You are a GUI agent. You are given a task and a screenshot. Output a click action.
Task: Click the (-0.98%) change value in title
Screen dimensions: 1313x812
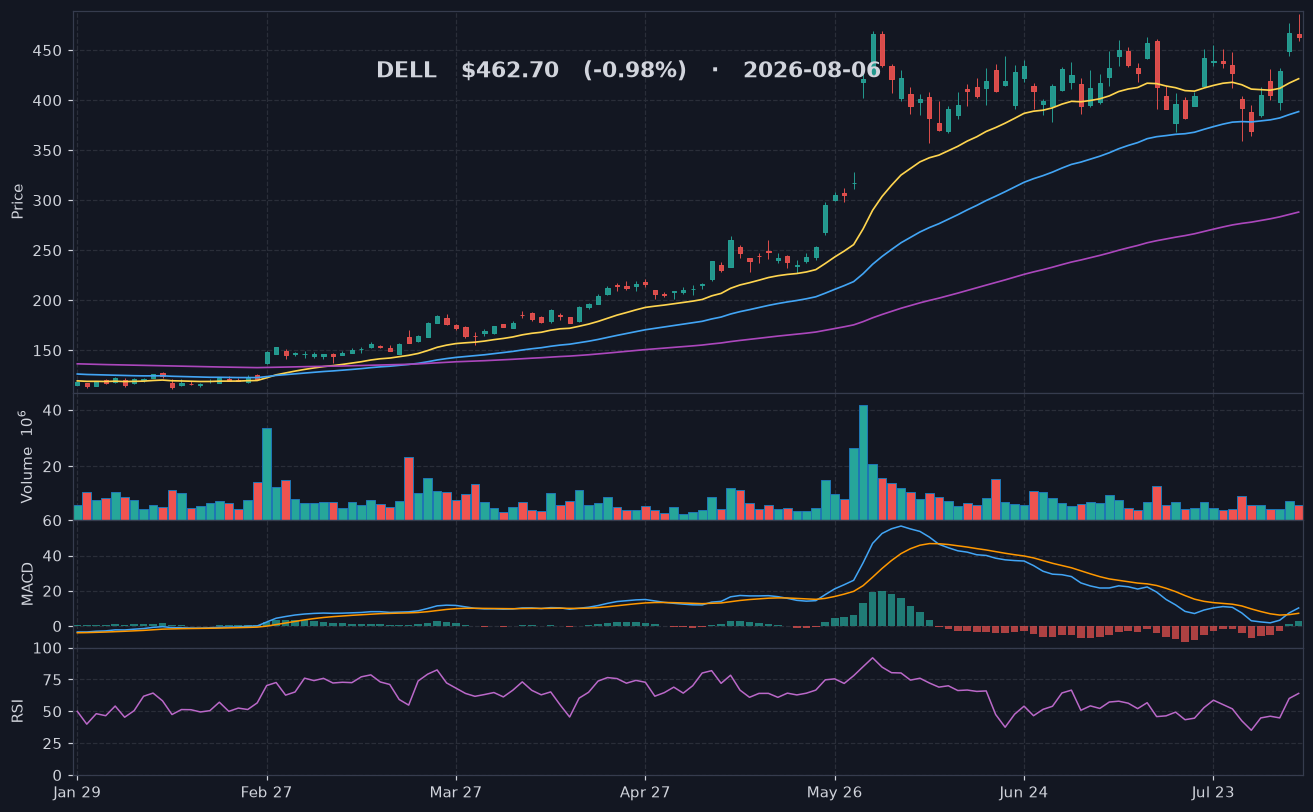635,71
